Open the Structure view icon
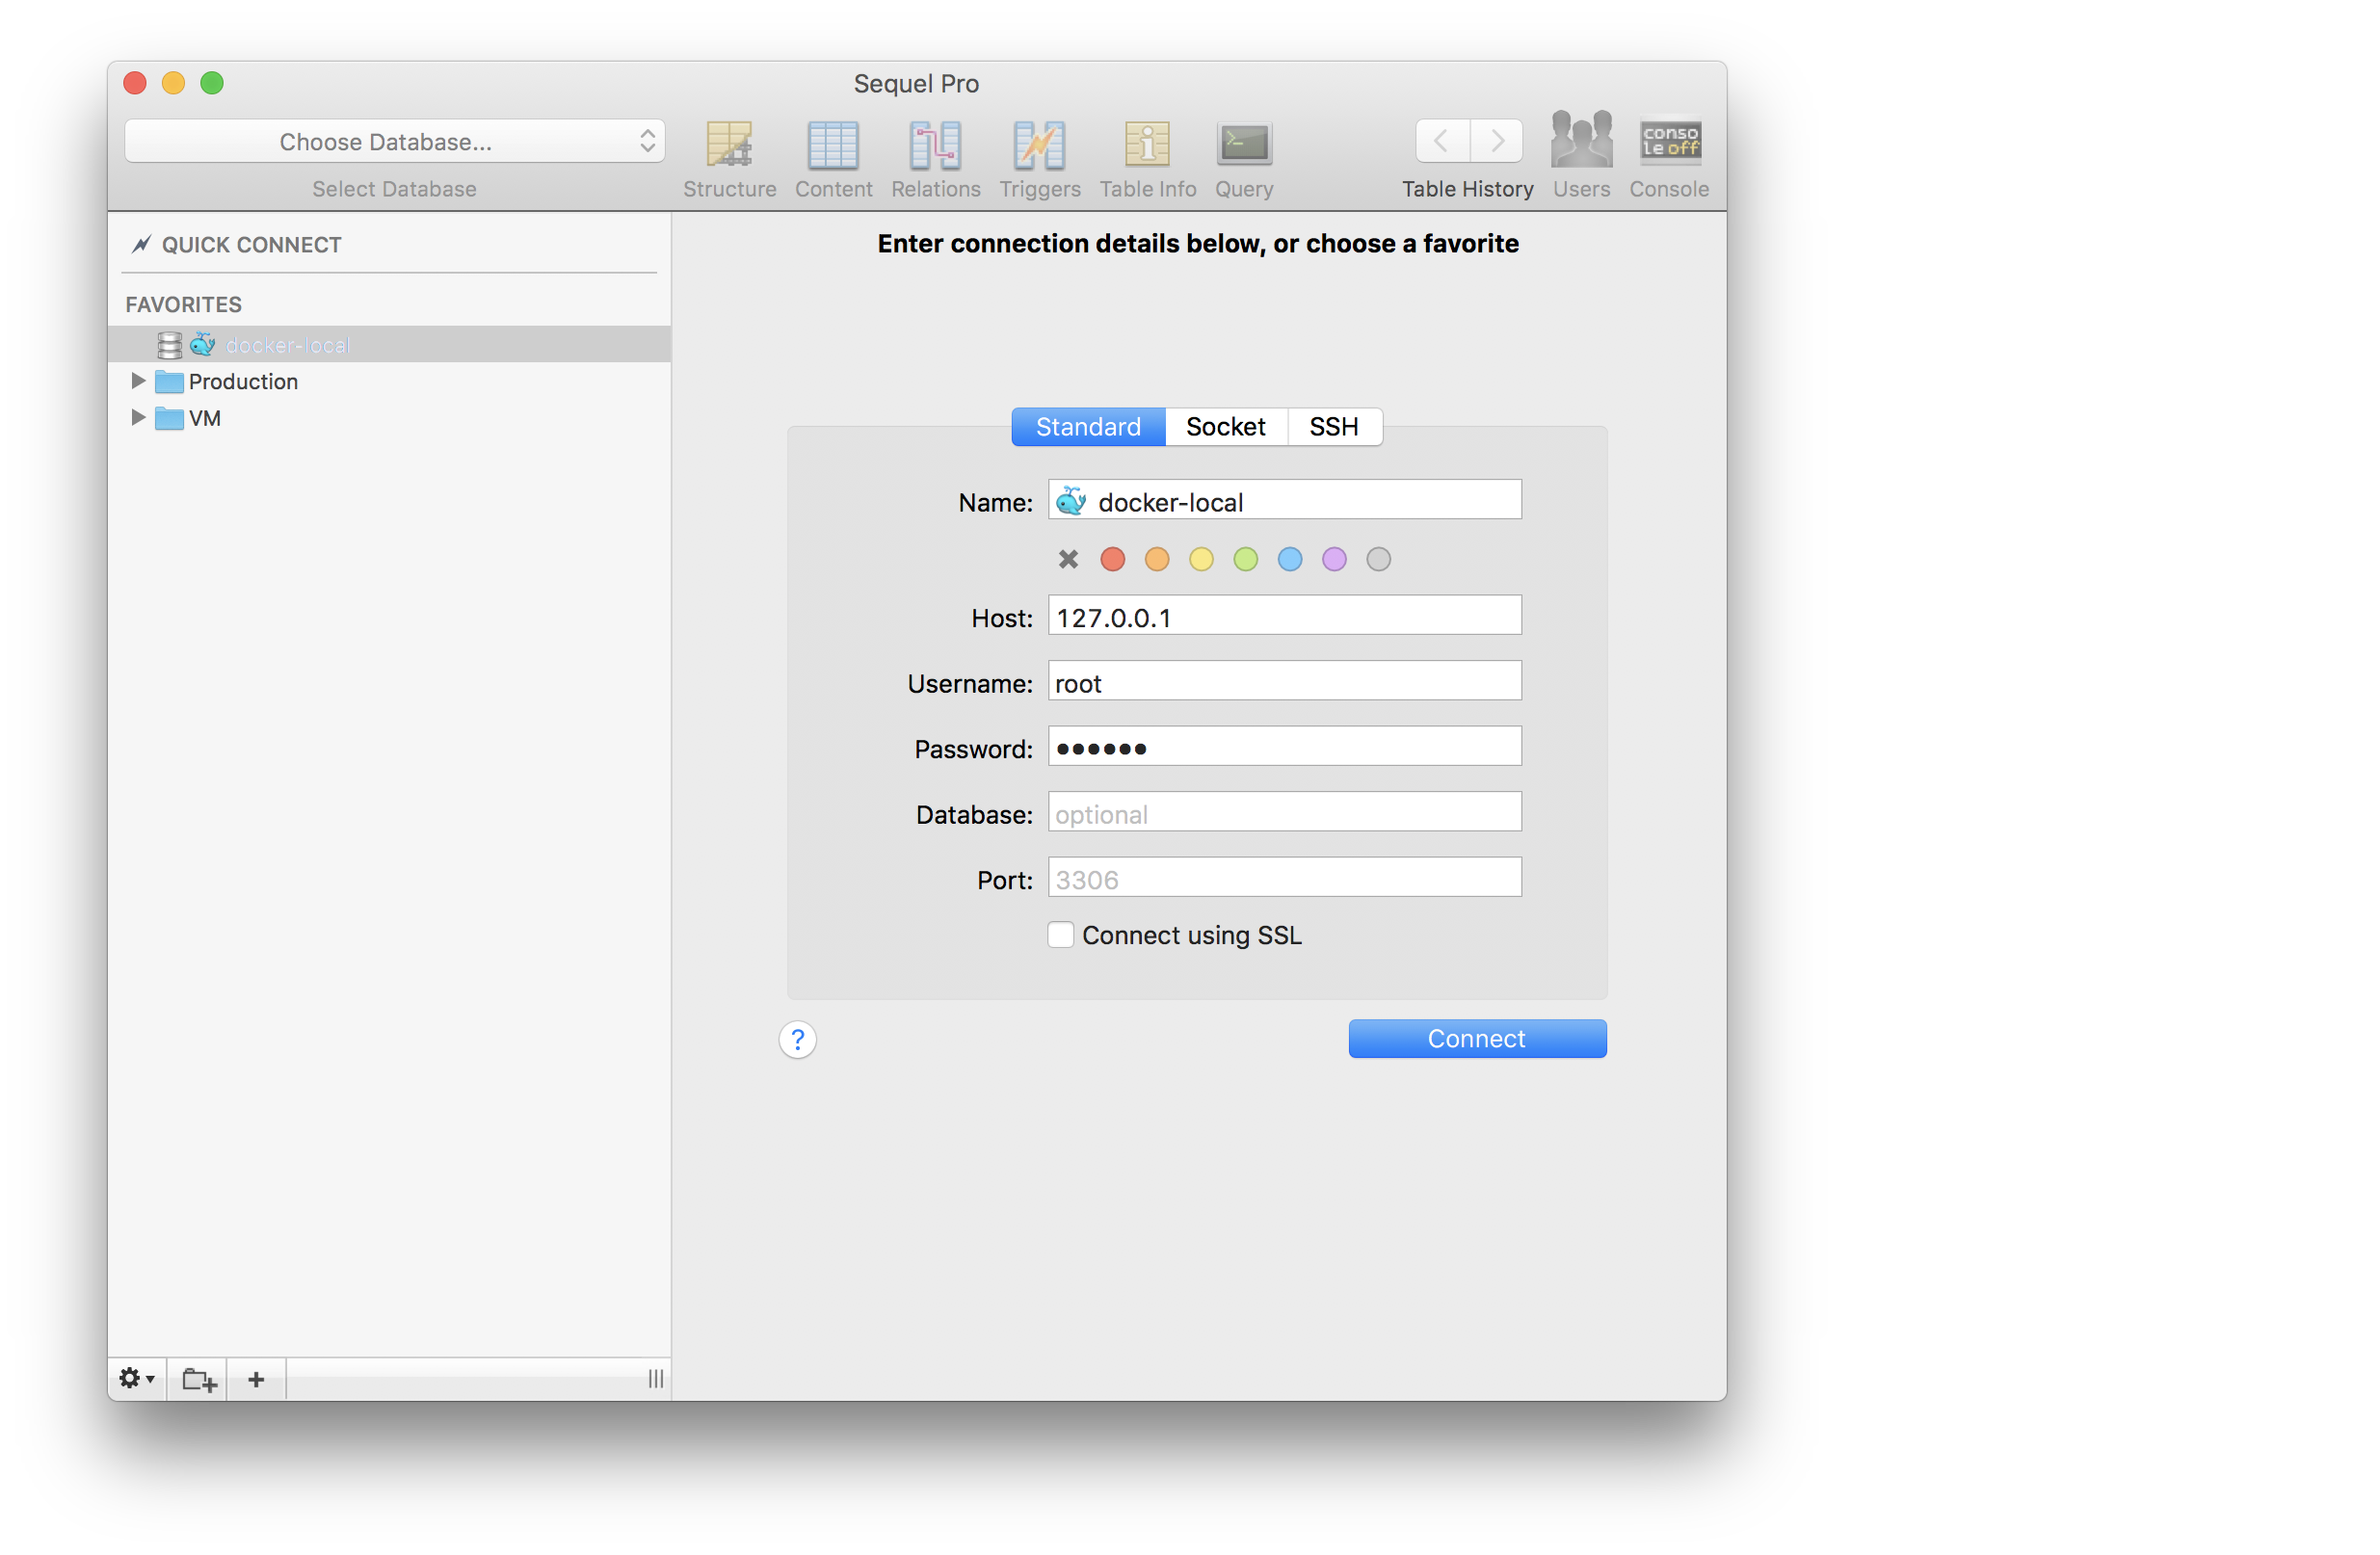Image resolution: width=2380 pixels, height=1555 pixels. 729,144
